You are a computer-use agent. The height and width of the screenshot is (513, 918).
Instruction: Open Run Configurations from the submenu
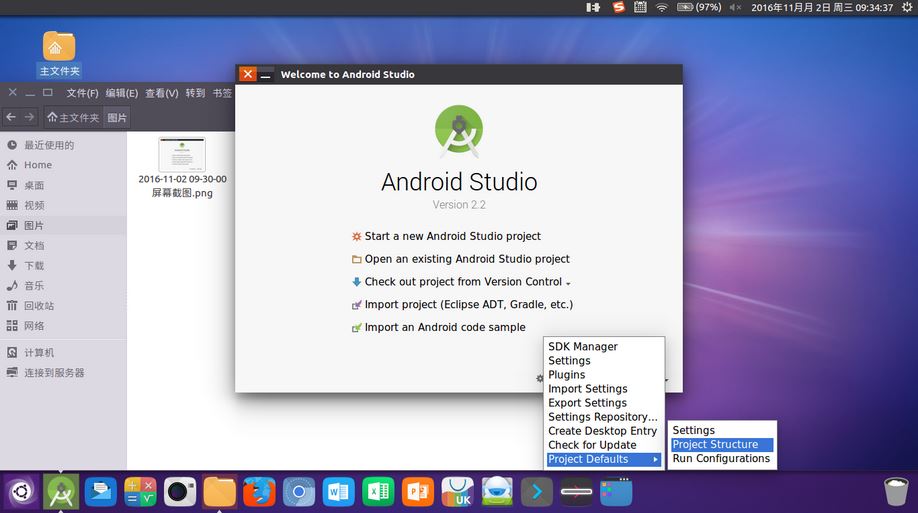722,459
